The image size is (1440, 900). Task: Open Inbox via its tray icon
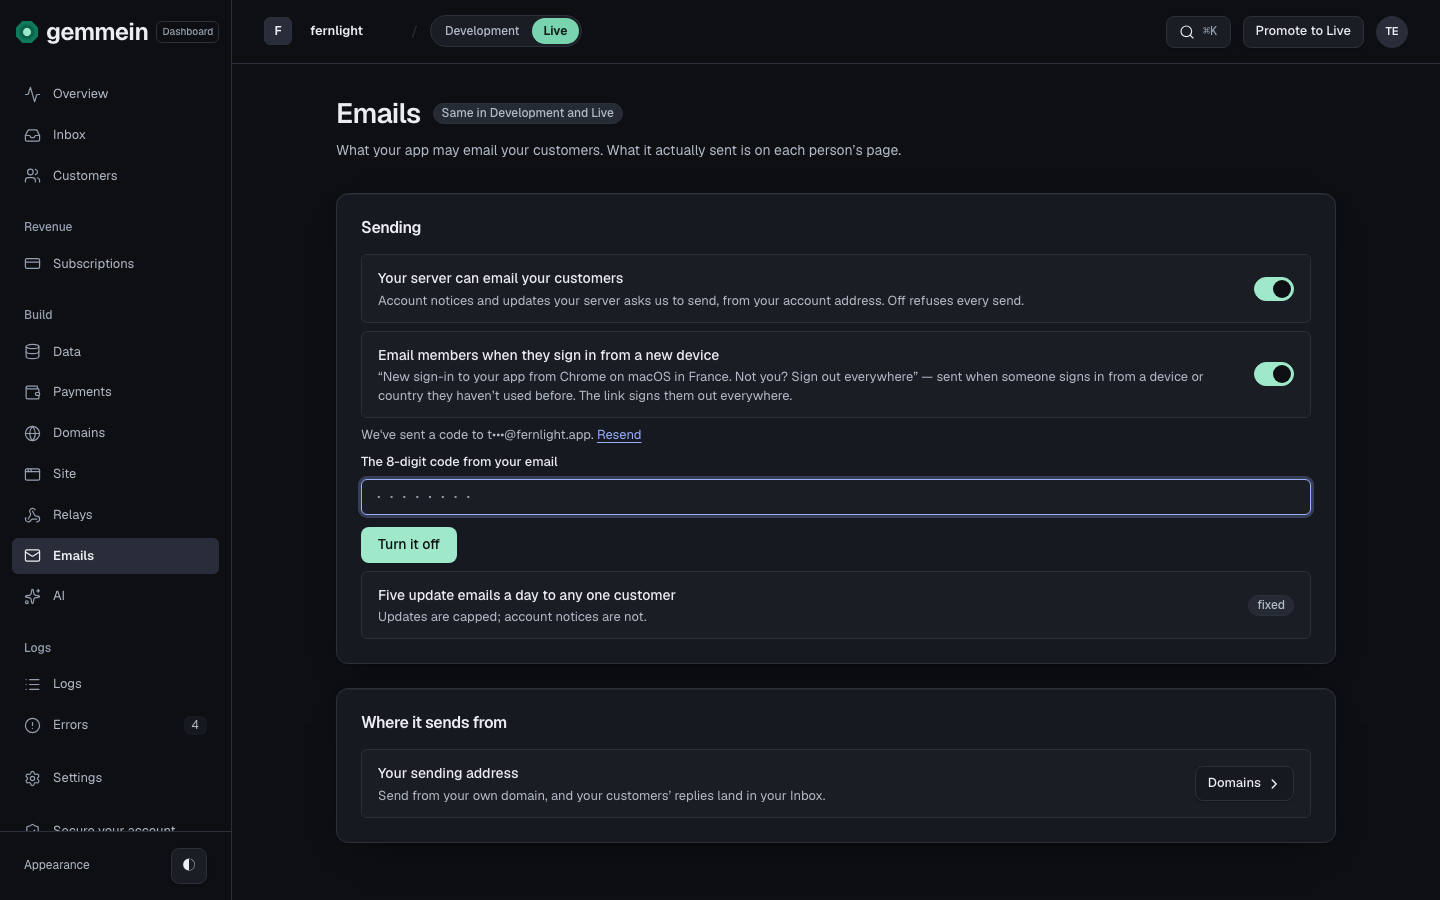(33, 135)
